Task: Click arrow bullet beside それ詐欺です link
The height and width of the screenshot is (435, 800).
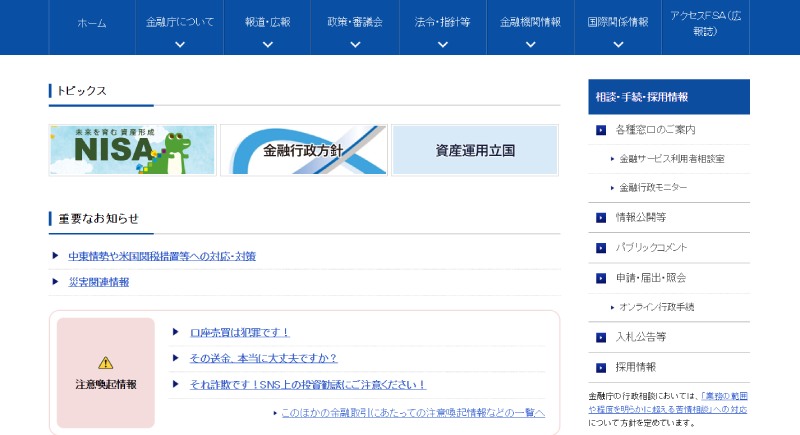Action: click(176, 384)
